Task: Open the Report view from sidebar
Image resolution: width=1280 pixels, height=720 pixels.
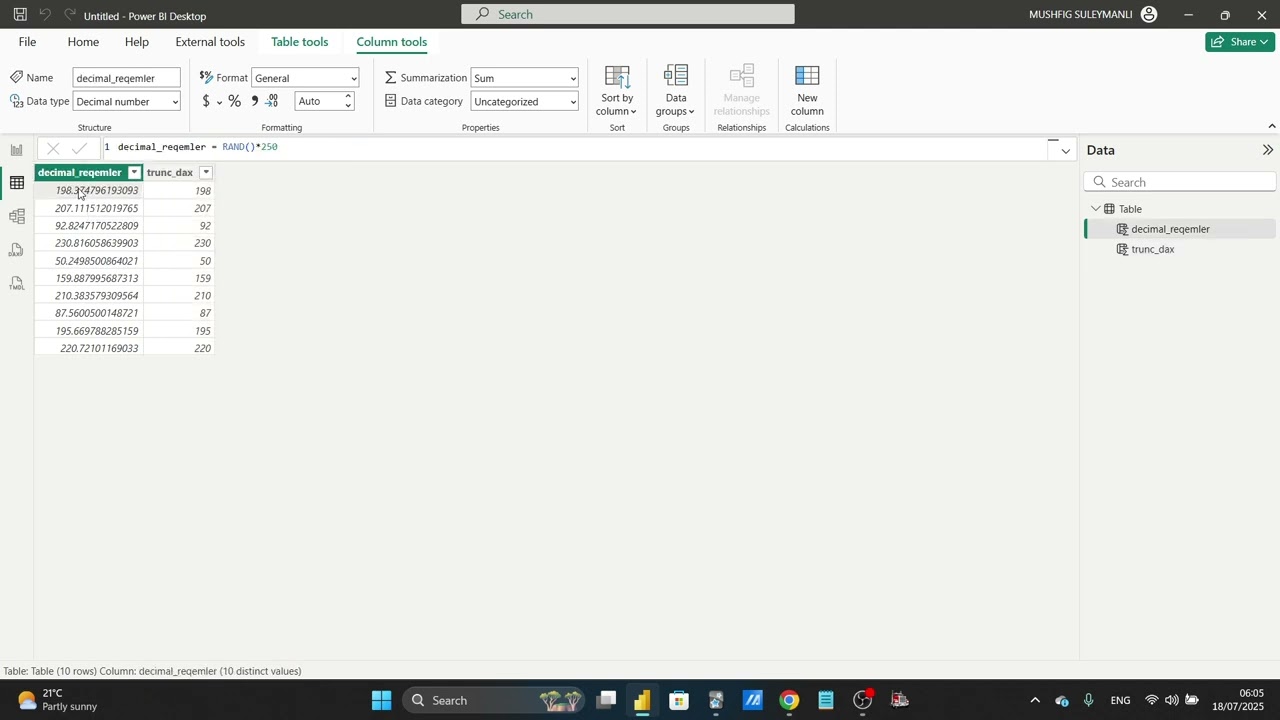Action: [x=17, y=150]
